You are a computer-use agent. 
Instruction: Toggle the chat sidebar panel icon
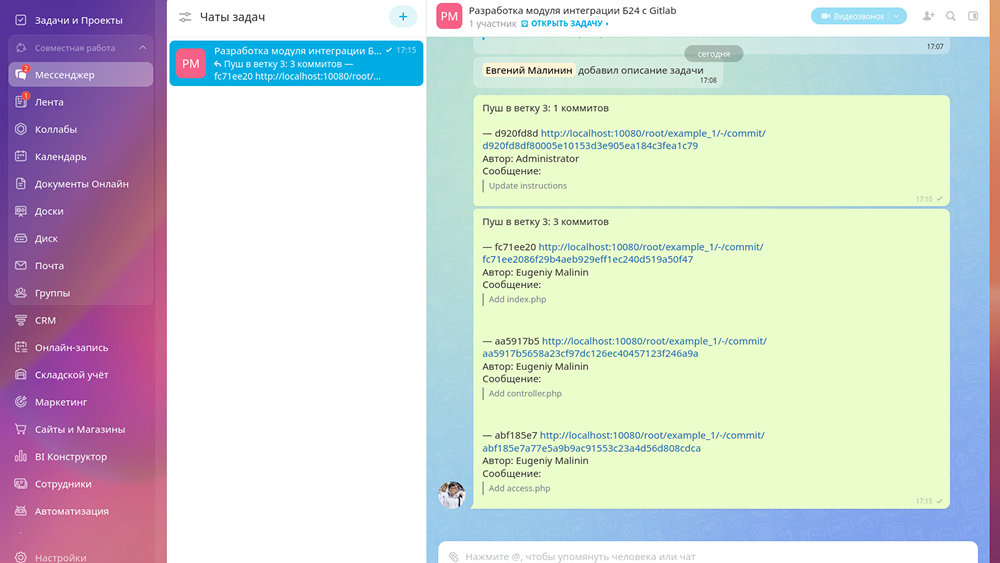point(973,16)
